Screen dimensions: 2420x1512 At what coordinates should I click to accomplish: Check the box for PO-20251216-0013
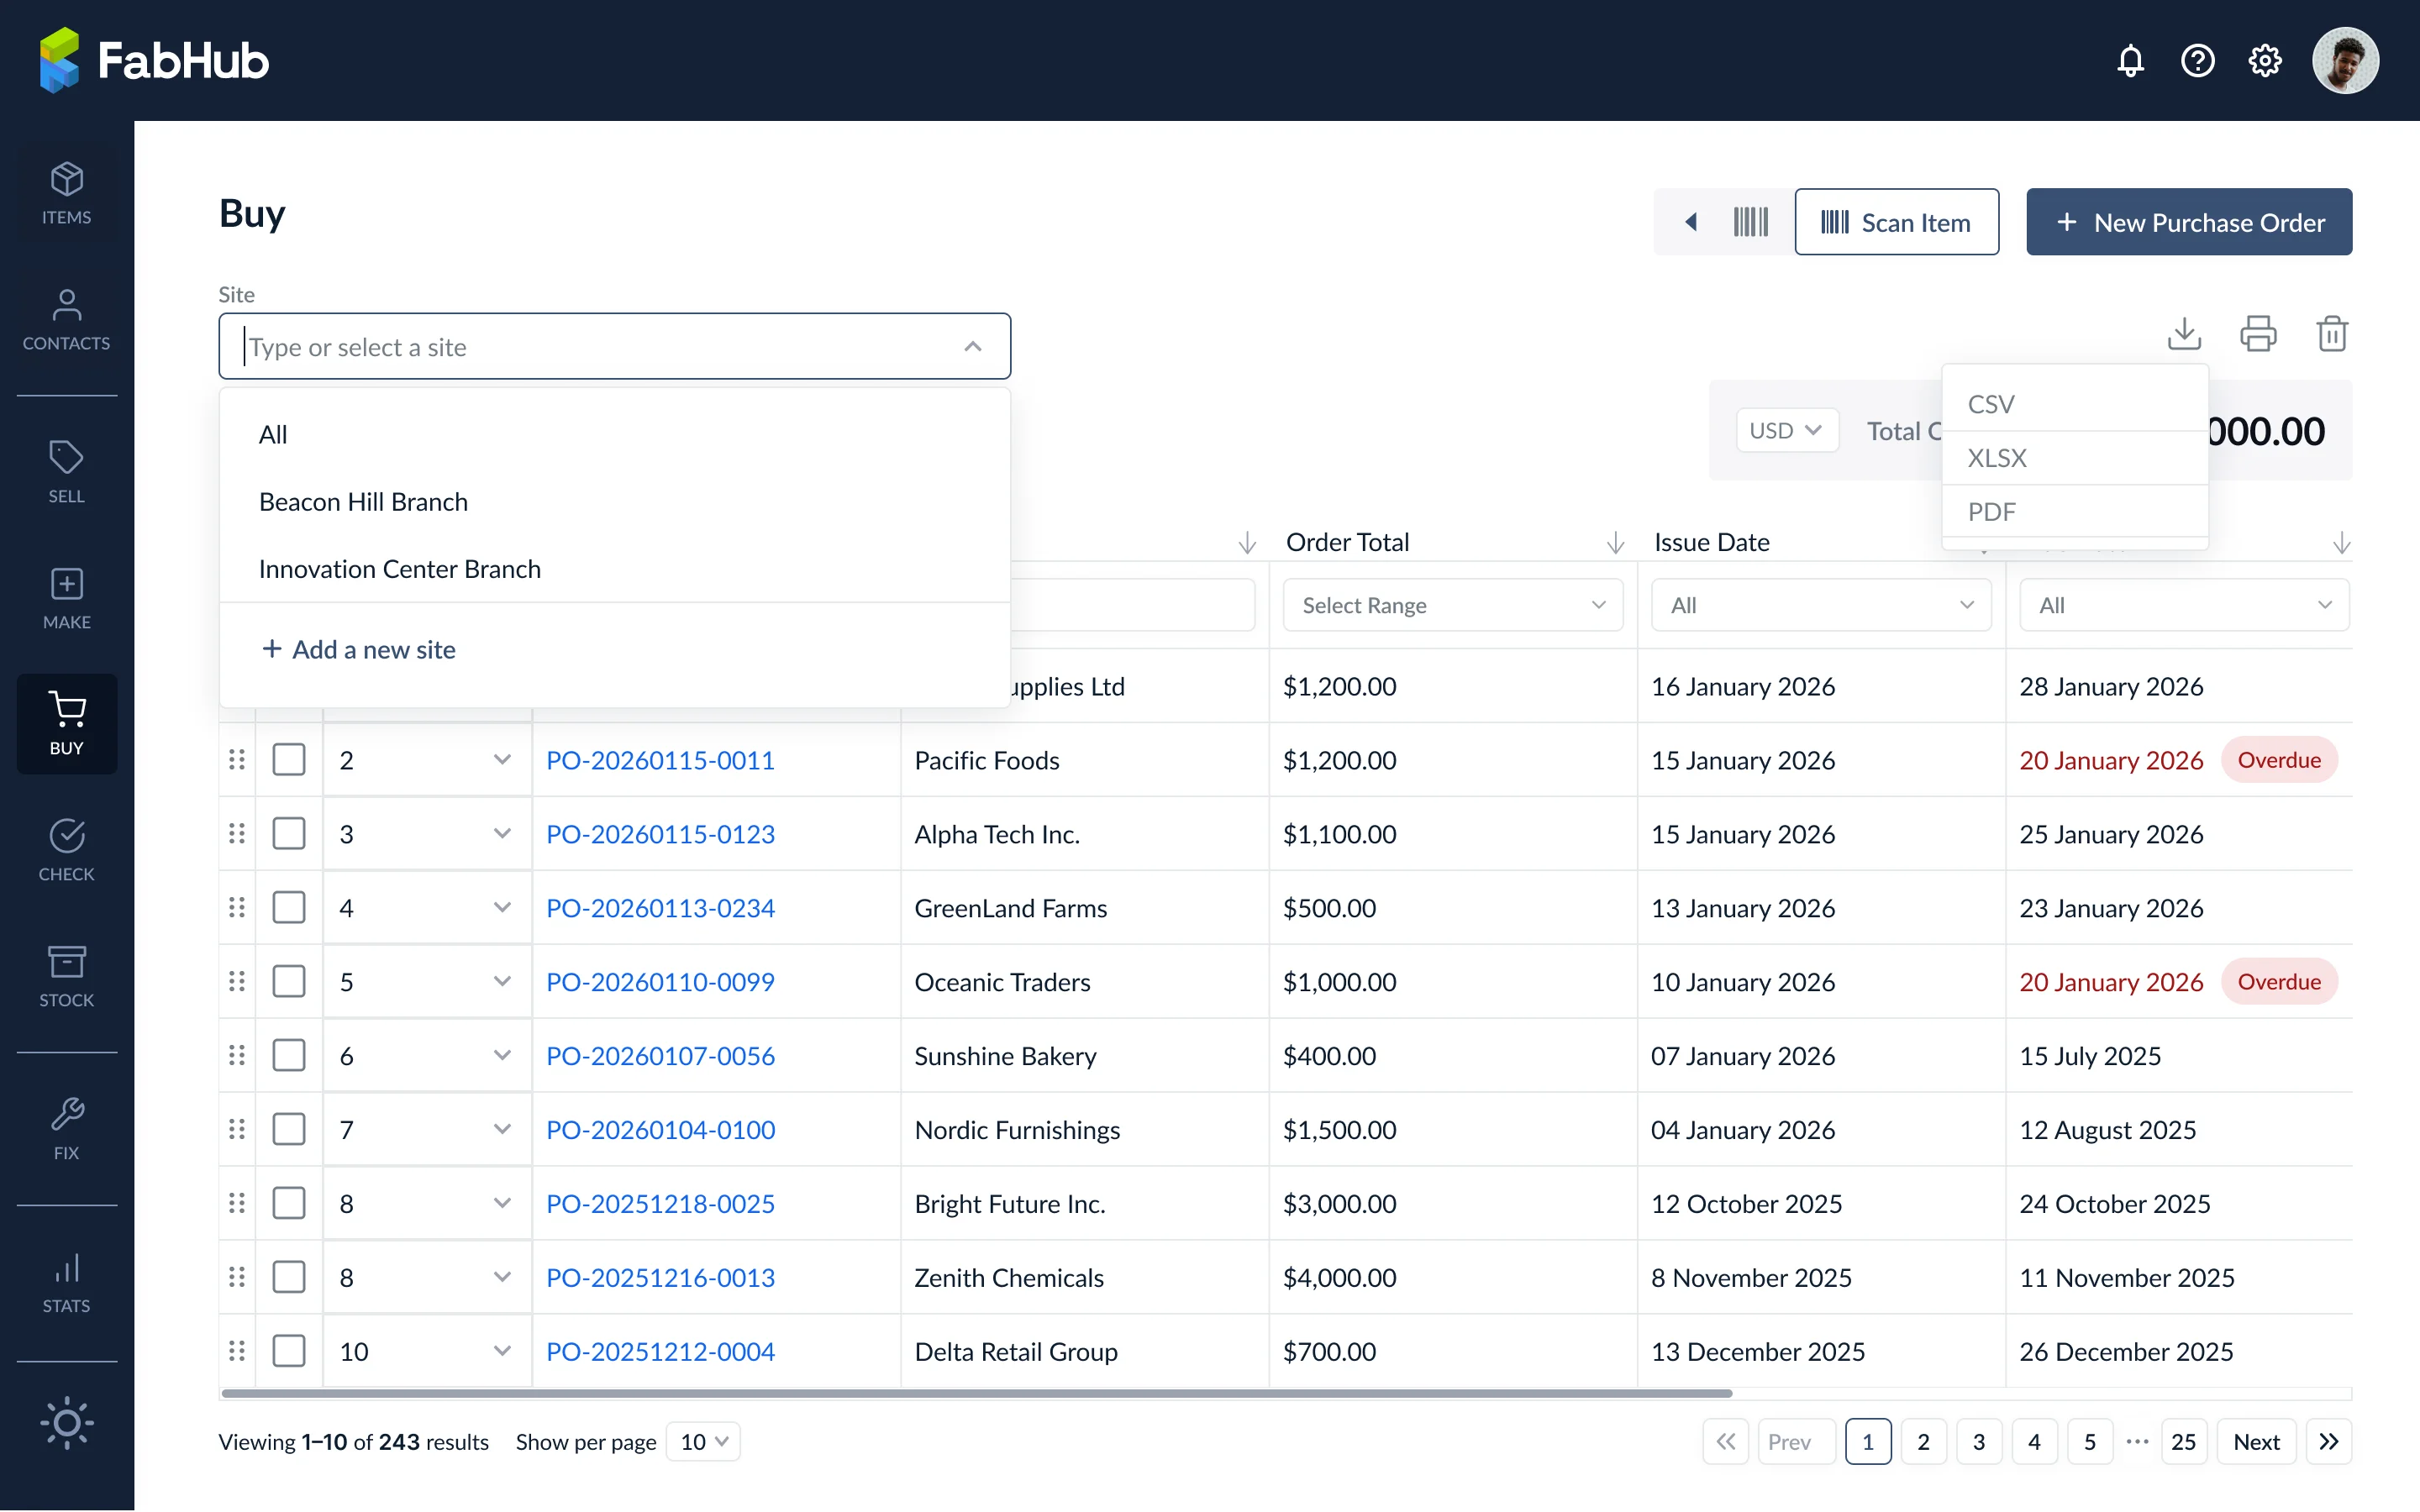coord(289,1277)
